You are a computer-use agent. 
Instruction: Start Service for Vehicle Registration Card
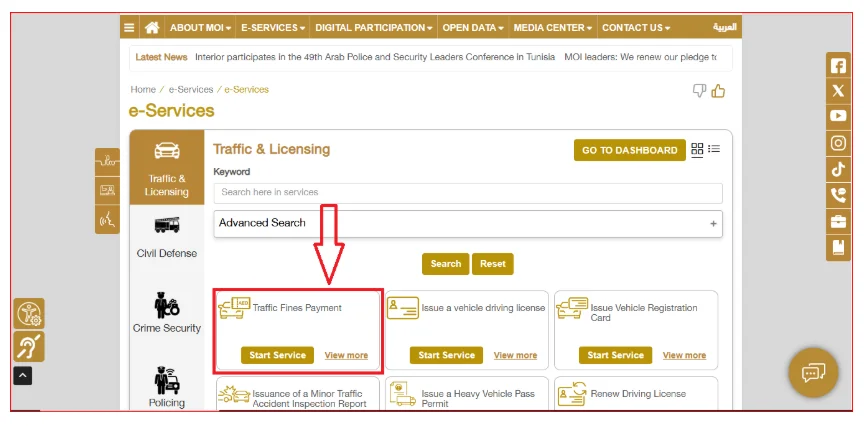(615, 355)
